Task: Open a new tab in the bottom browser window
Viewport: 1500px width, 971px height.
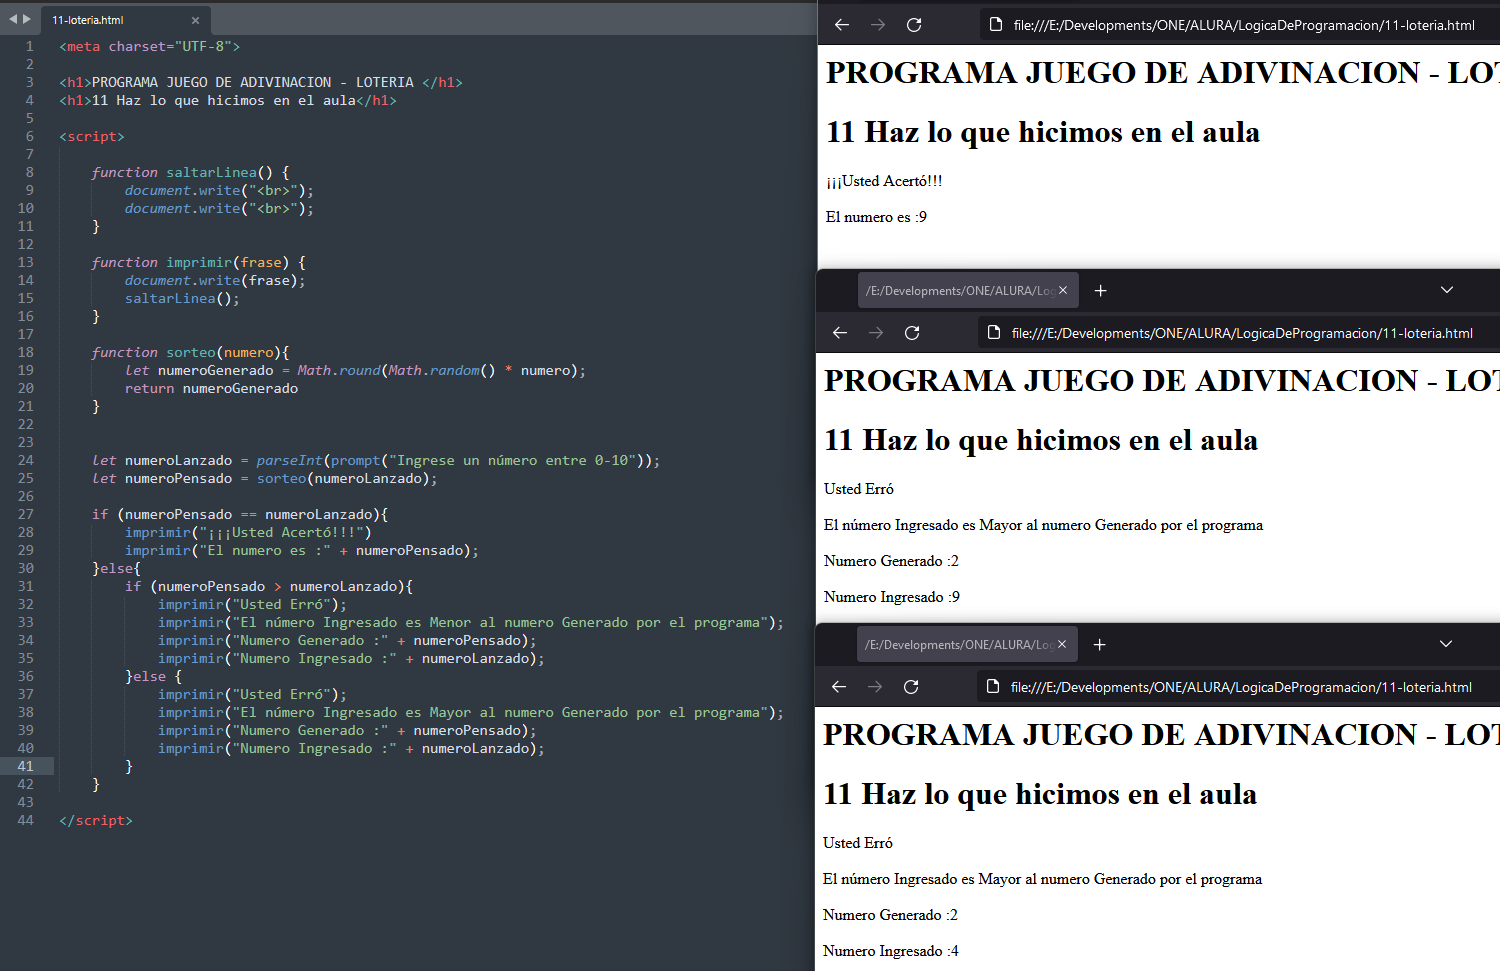Action: (1099, 644)
